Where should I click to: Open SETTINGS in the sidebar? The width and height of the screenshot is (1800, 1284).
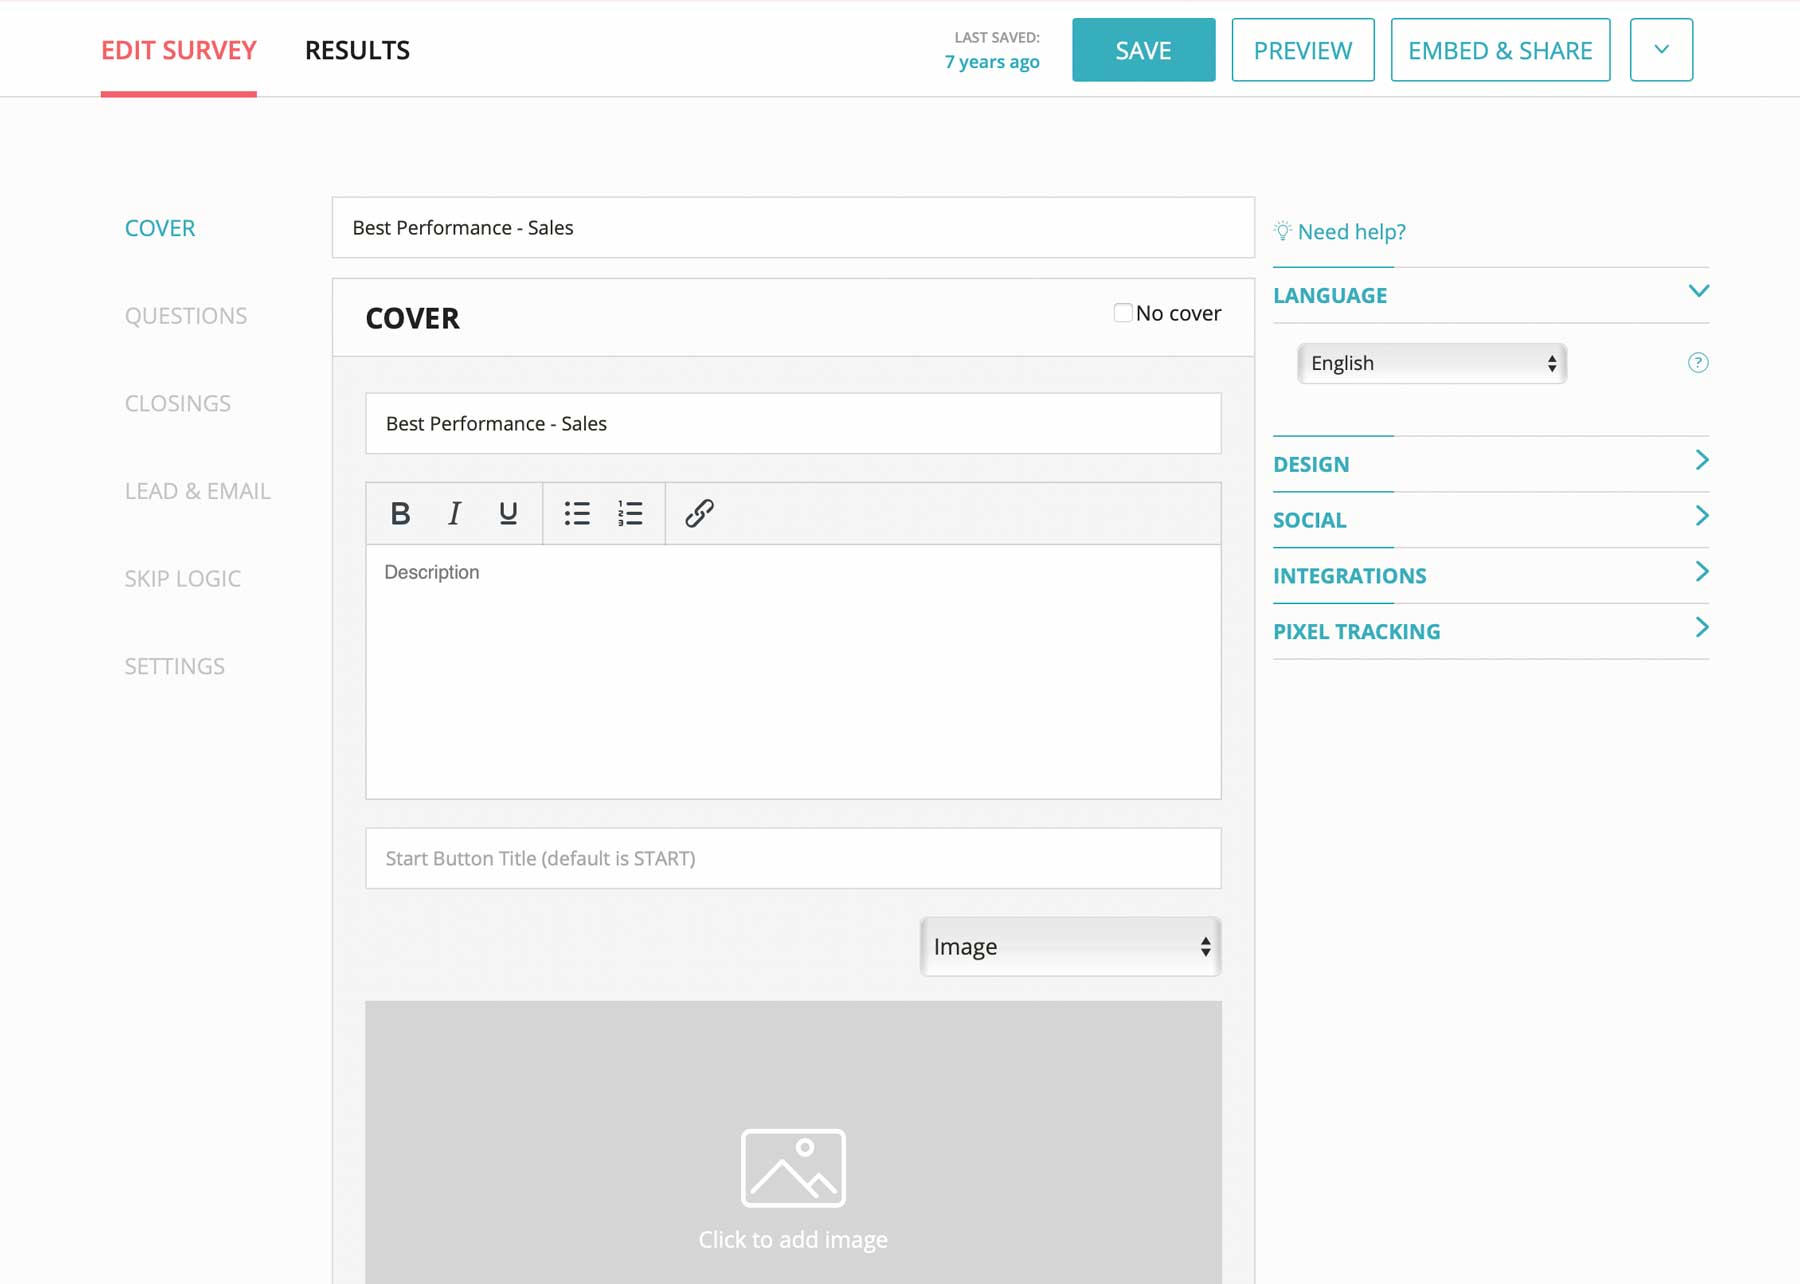(x=175, y=666)
